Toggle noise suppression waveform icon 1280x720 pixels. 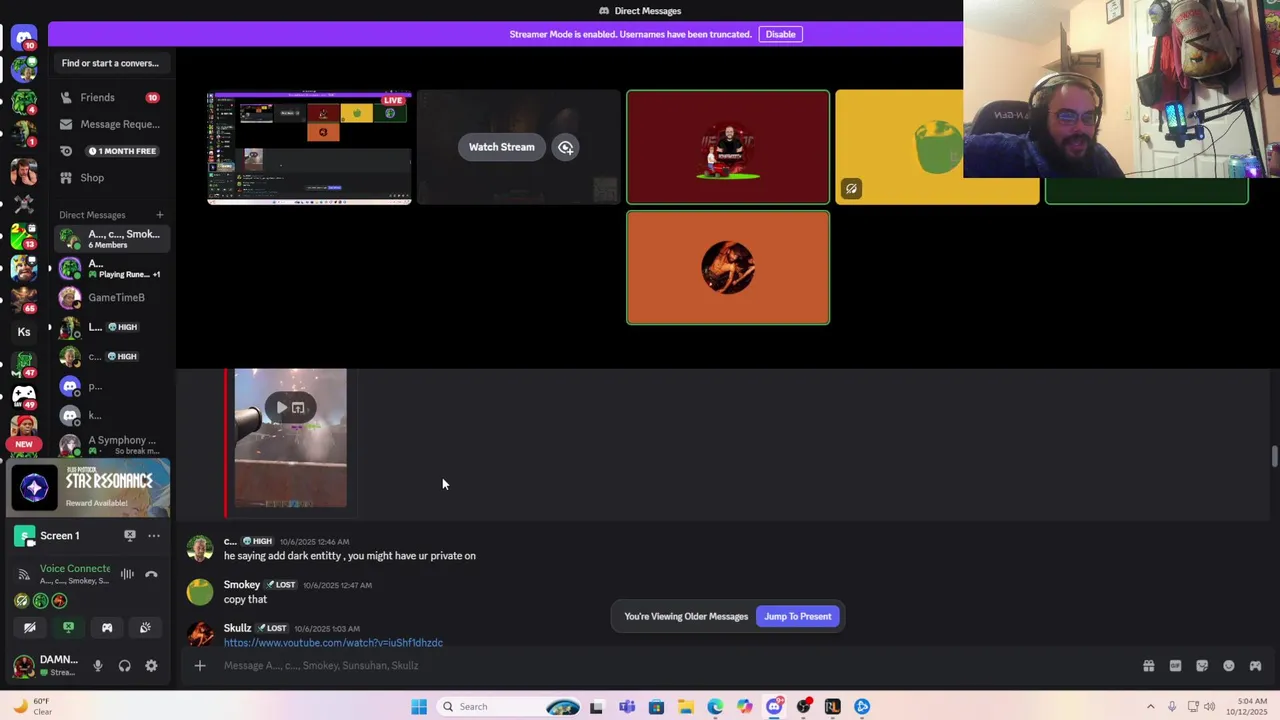click(127, 574)
